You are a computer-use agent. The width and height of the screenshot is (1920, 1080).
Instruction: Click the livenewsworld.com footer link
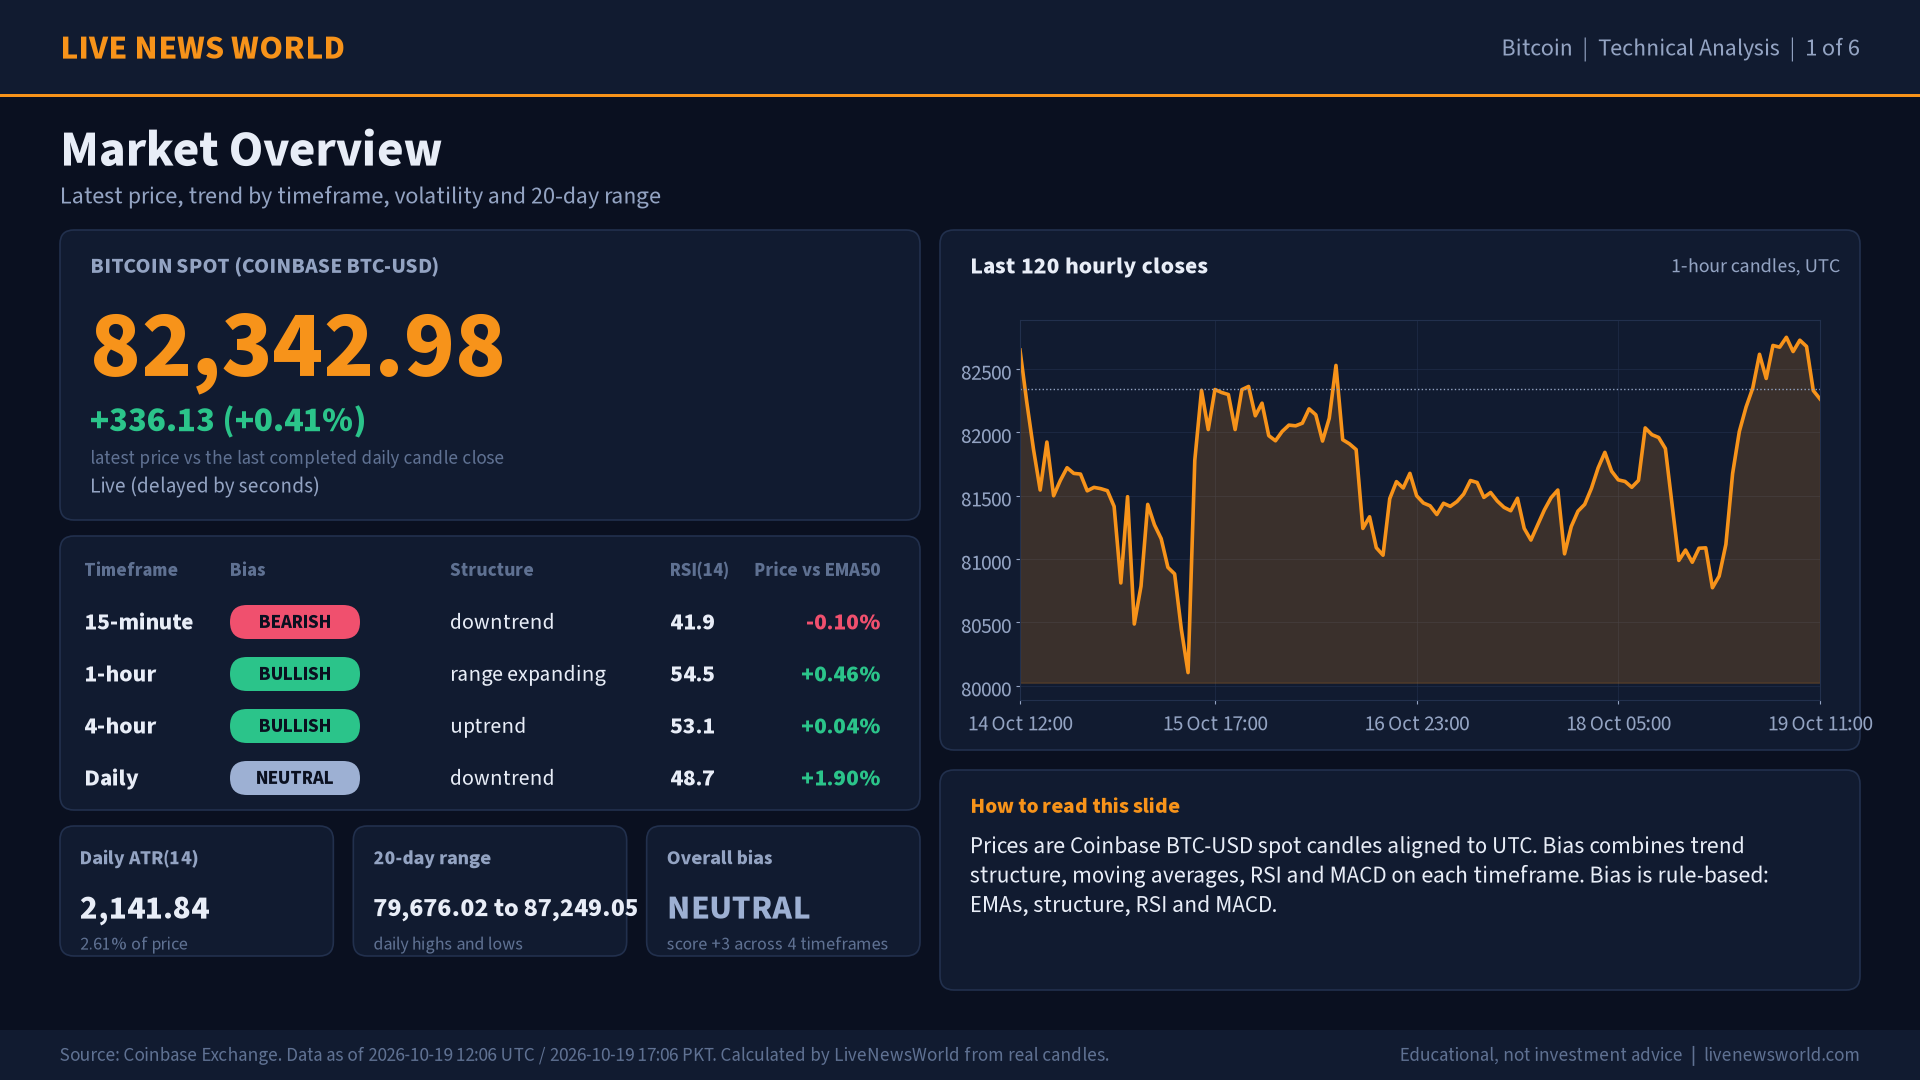pos(1782,1055)
